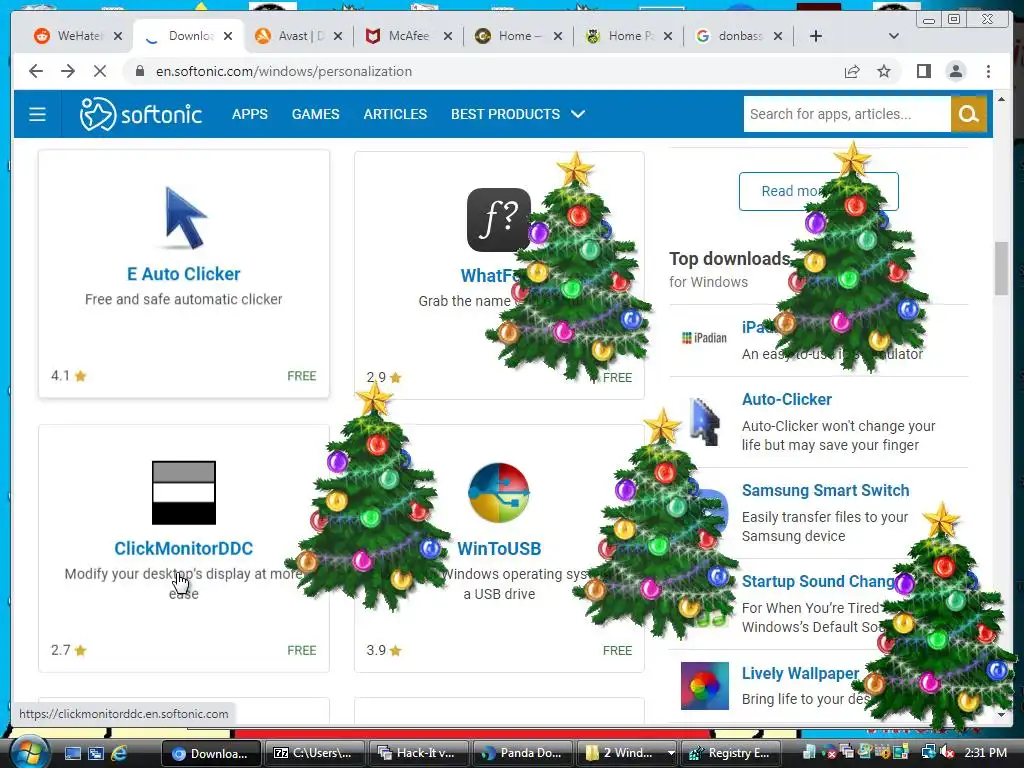Go back with the browser back arrow
The width and height of the screenshot is (1024, 768).
(x=36, y=71)
